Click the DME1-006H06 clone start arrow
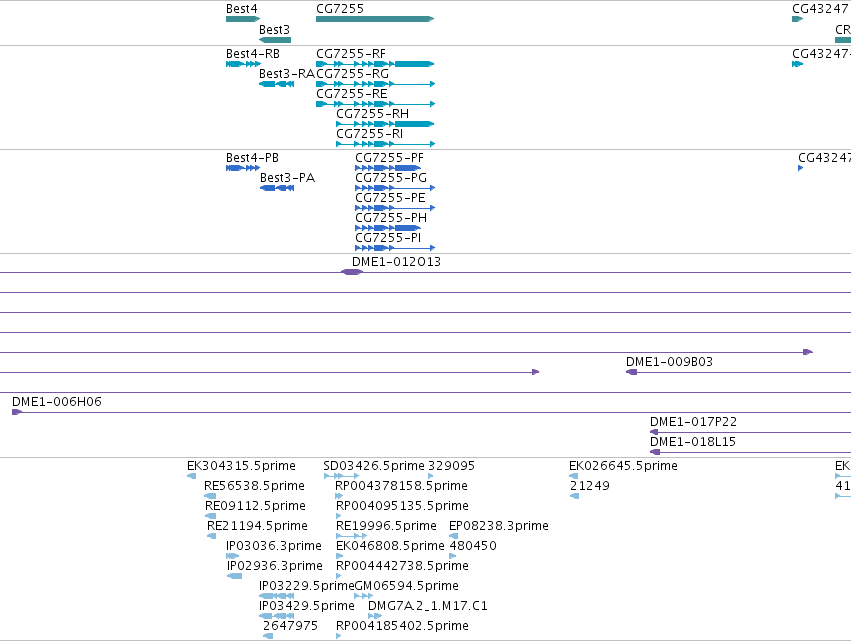 (17, 412)
